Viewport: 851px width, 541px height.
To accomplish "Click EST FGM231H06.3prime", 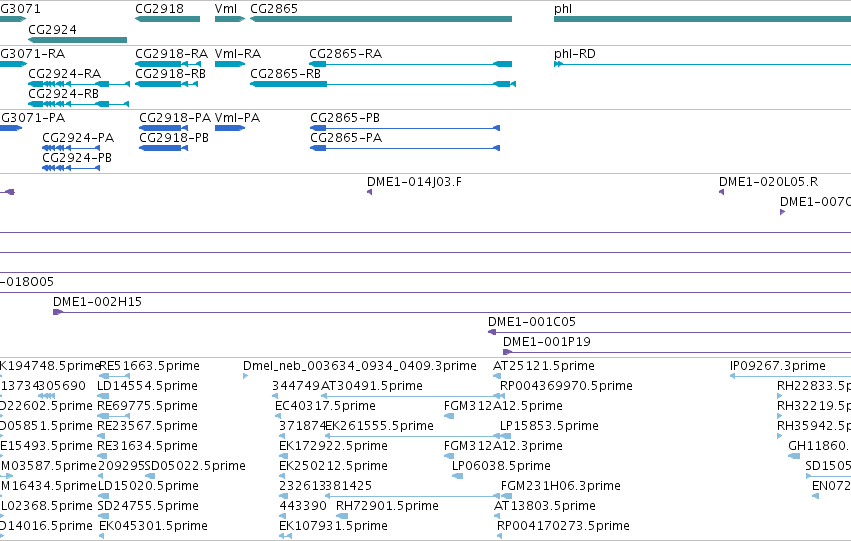I will click(506, 497).
